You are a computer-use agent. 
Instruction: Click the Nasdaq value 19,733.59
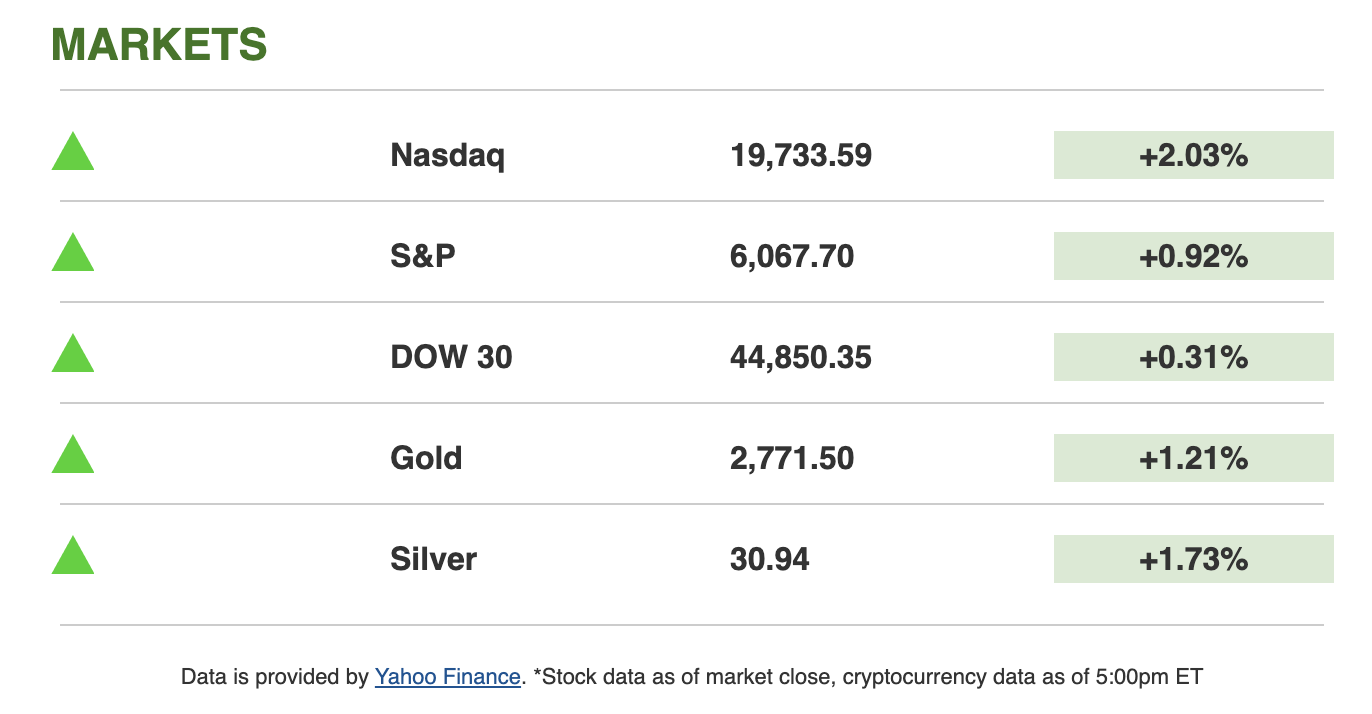tap(800, 156)
